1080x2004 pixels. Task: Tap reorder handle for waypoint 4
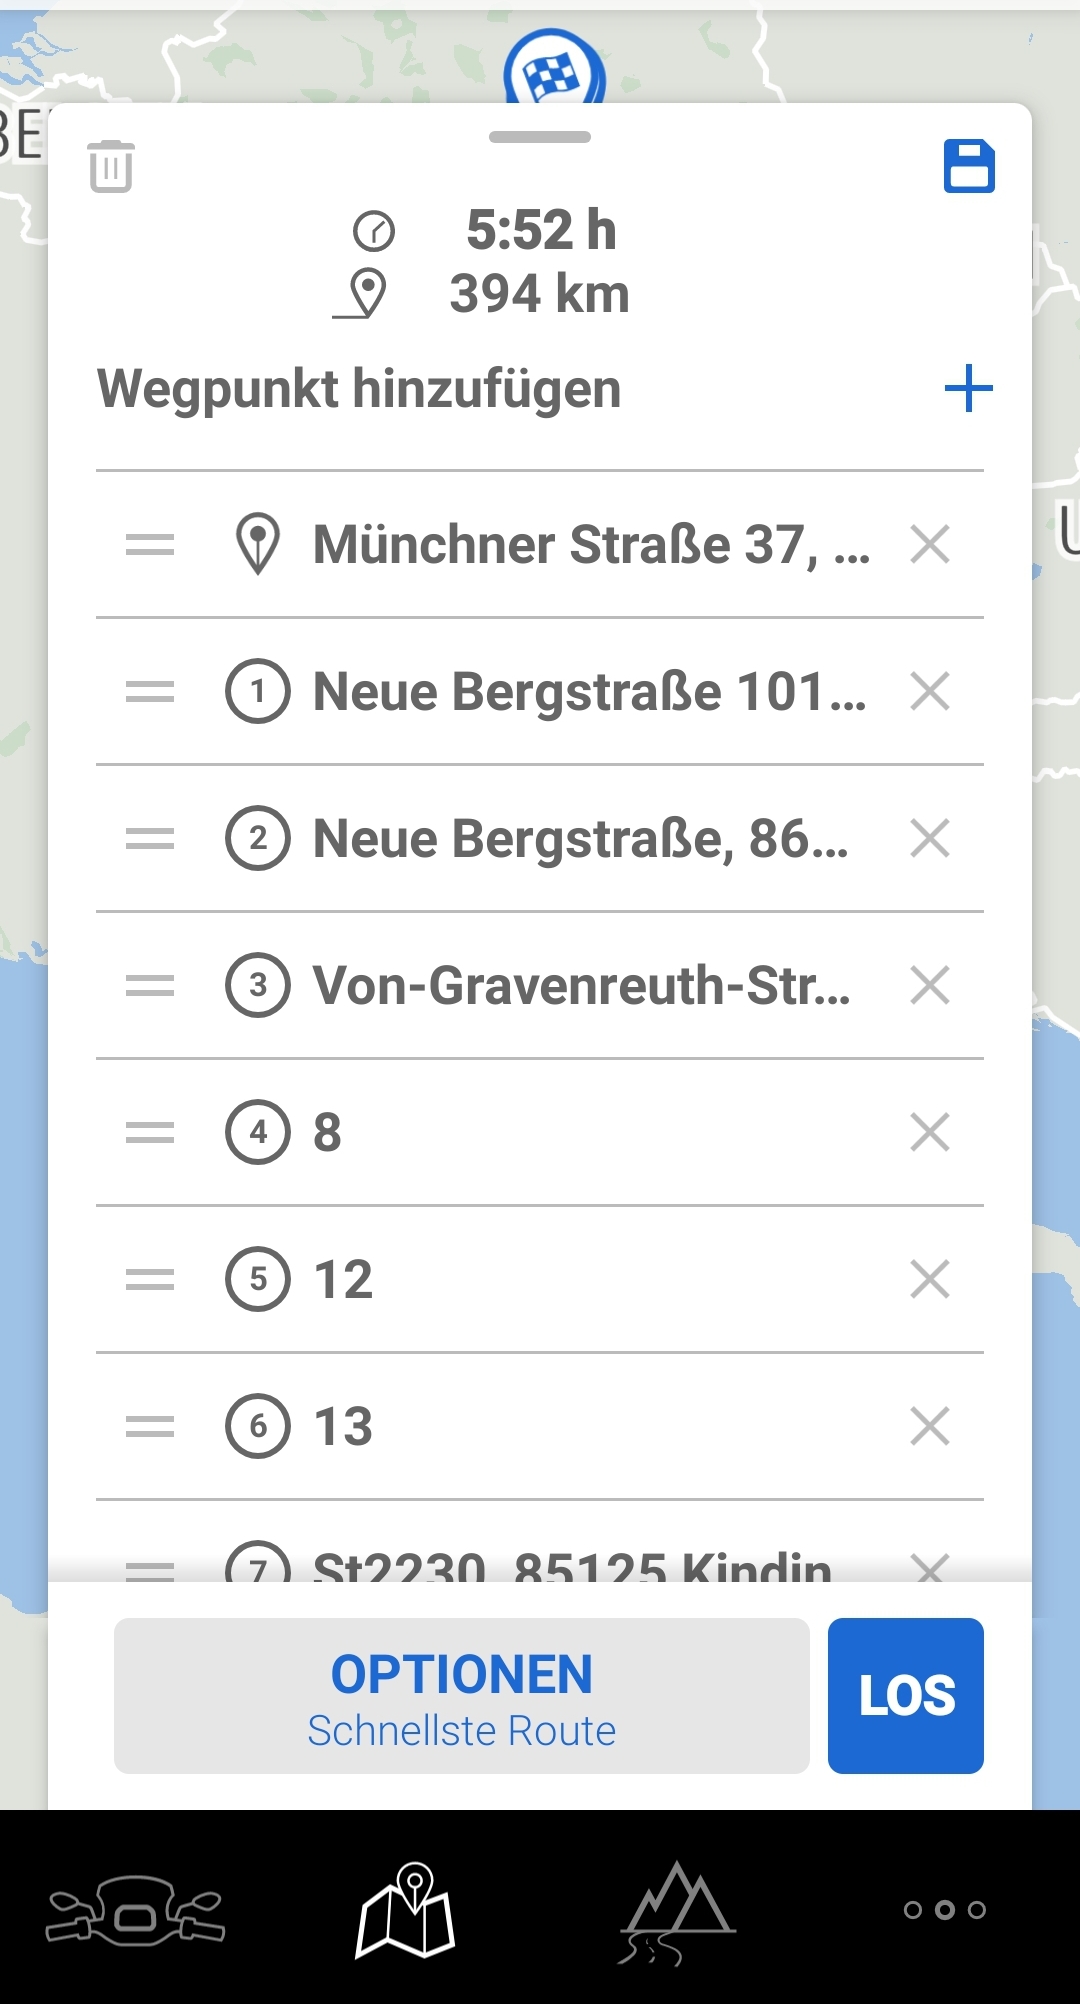pyautogui.click(x=150, y=1133)
